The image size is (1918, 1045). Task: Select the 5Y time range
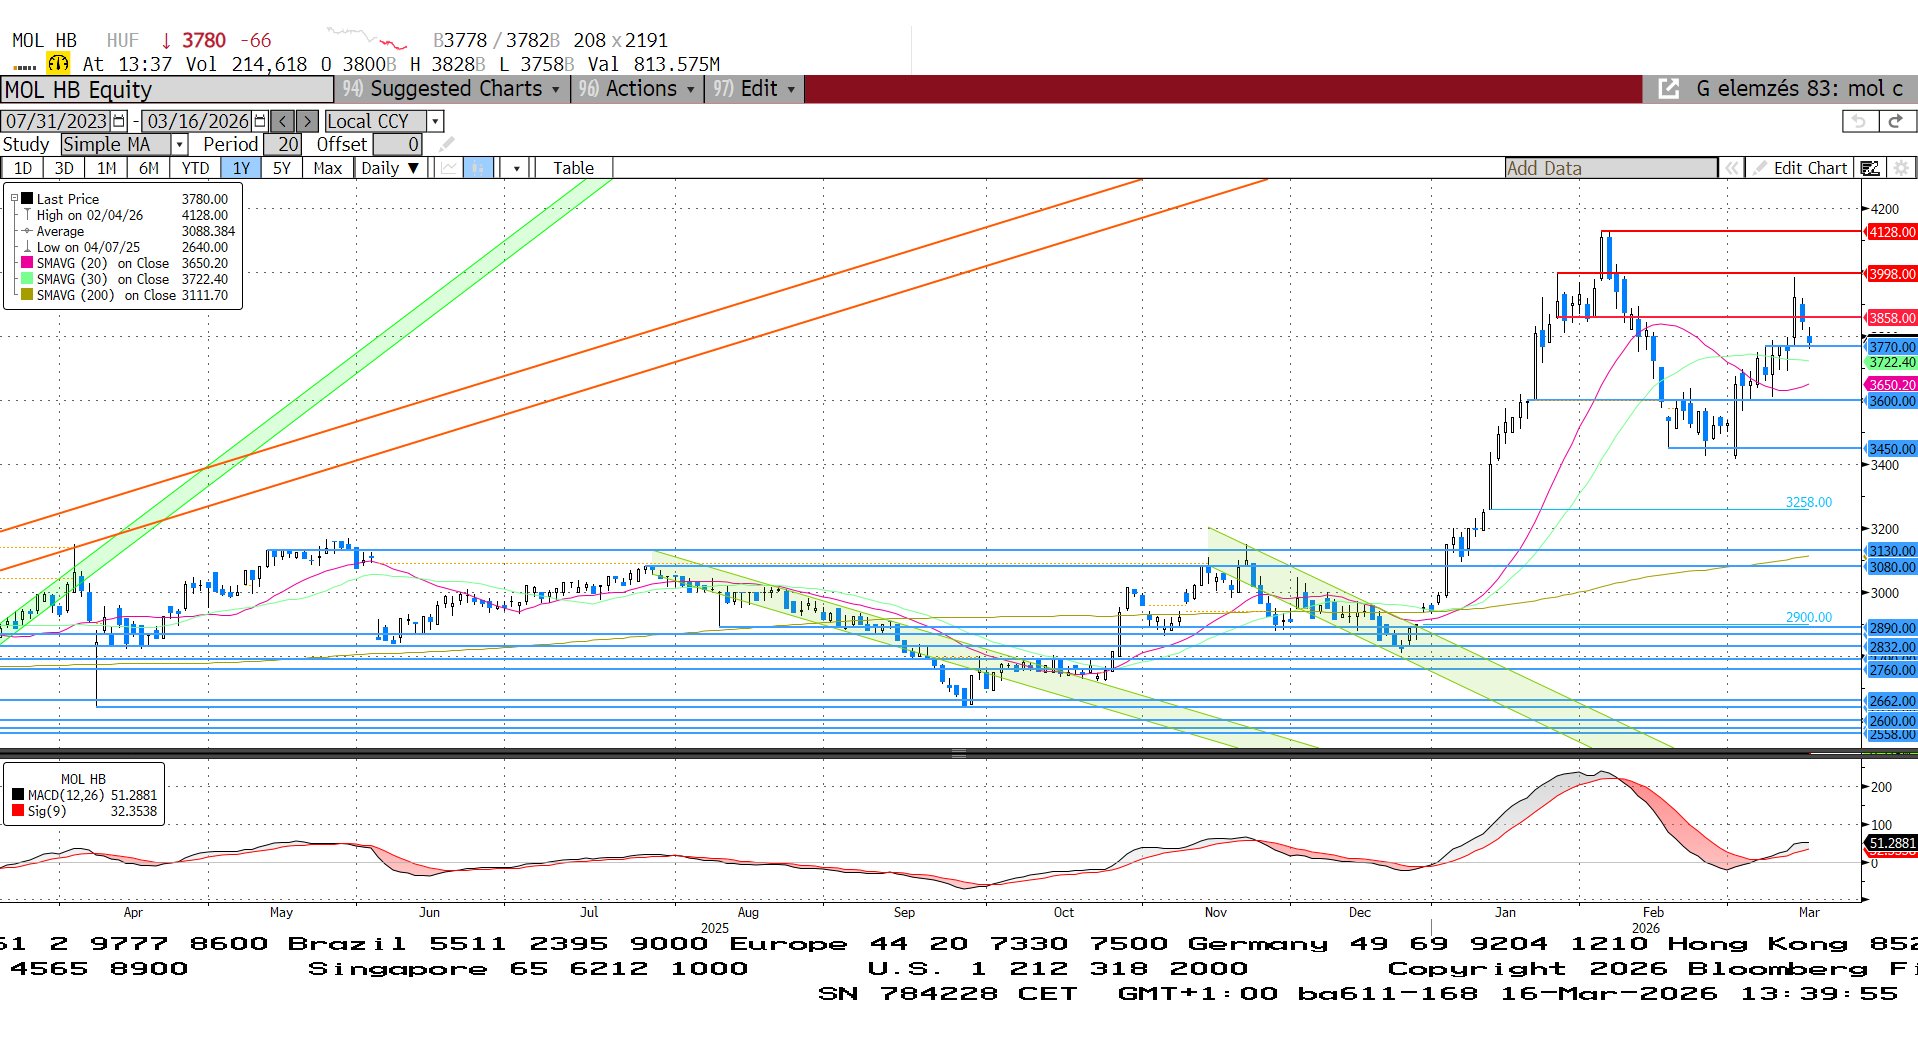282,168
